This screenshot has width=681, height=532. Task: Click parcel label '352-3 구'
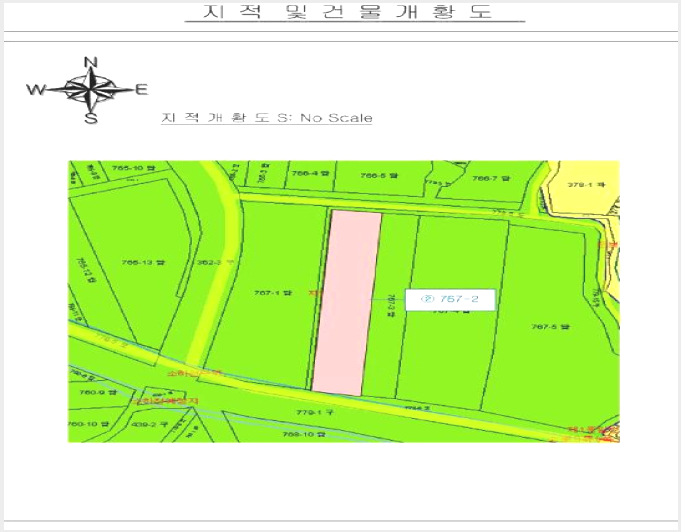coord(215,262)
